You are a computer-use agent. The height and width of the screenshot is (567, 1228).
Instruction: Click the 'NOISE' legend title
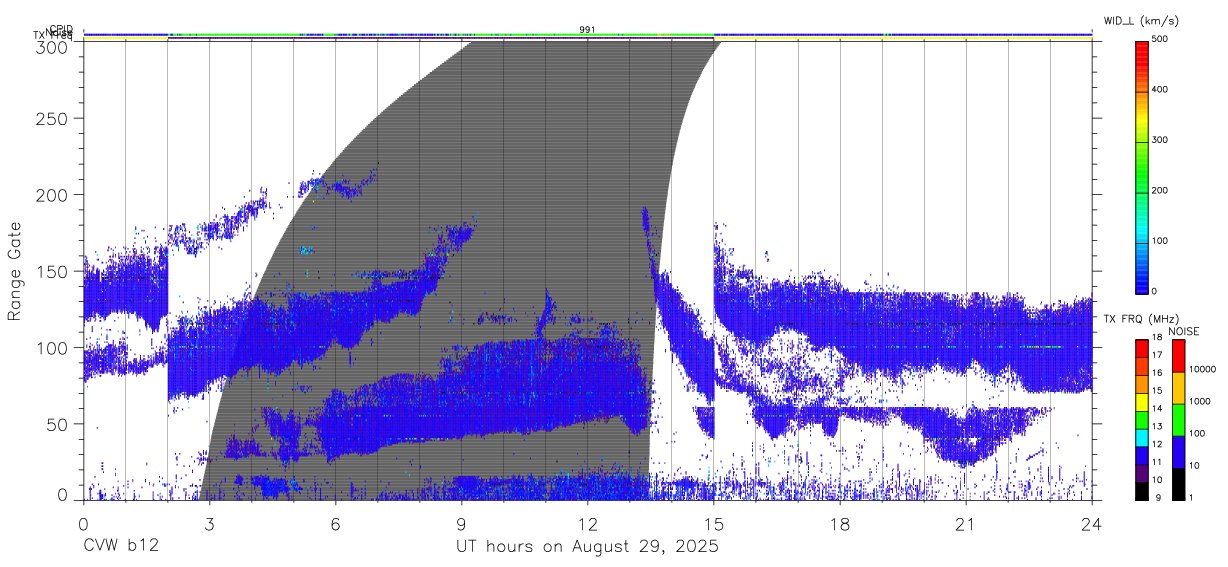point(1183,331)
